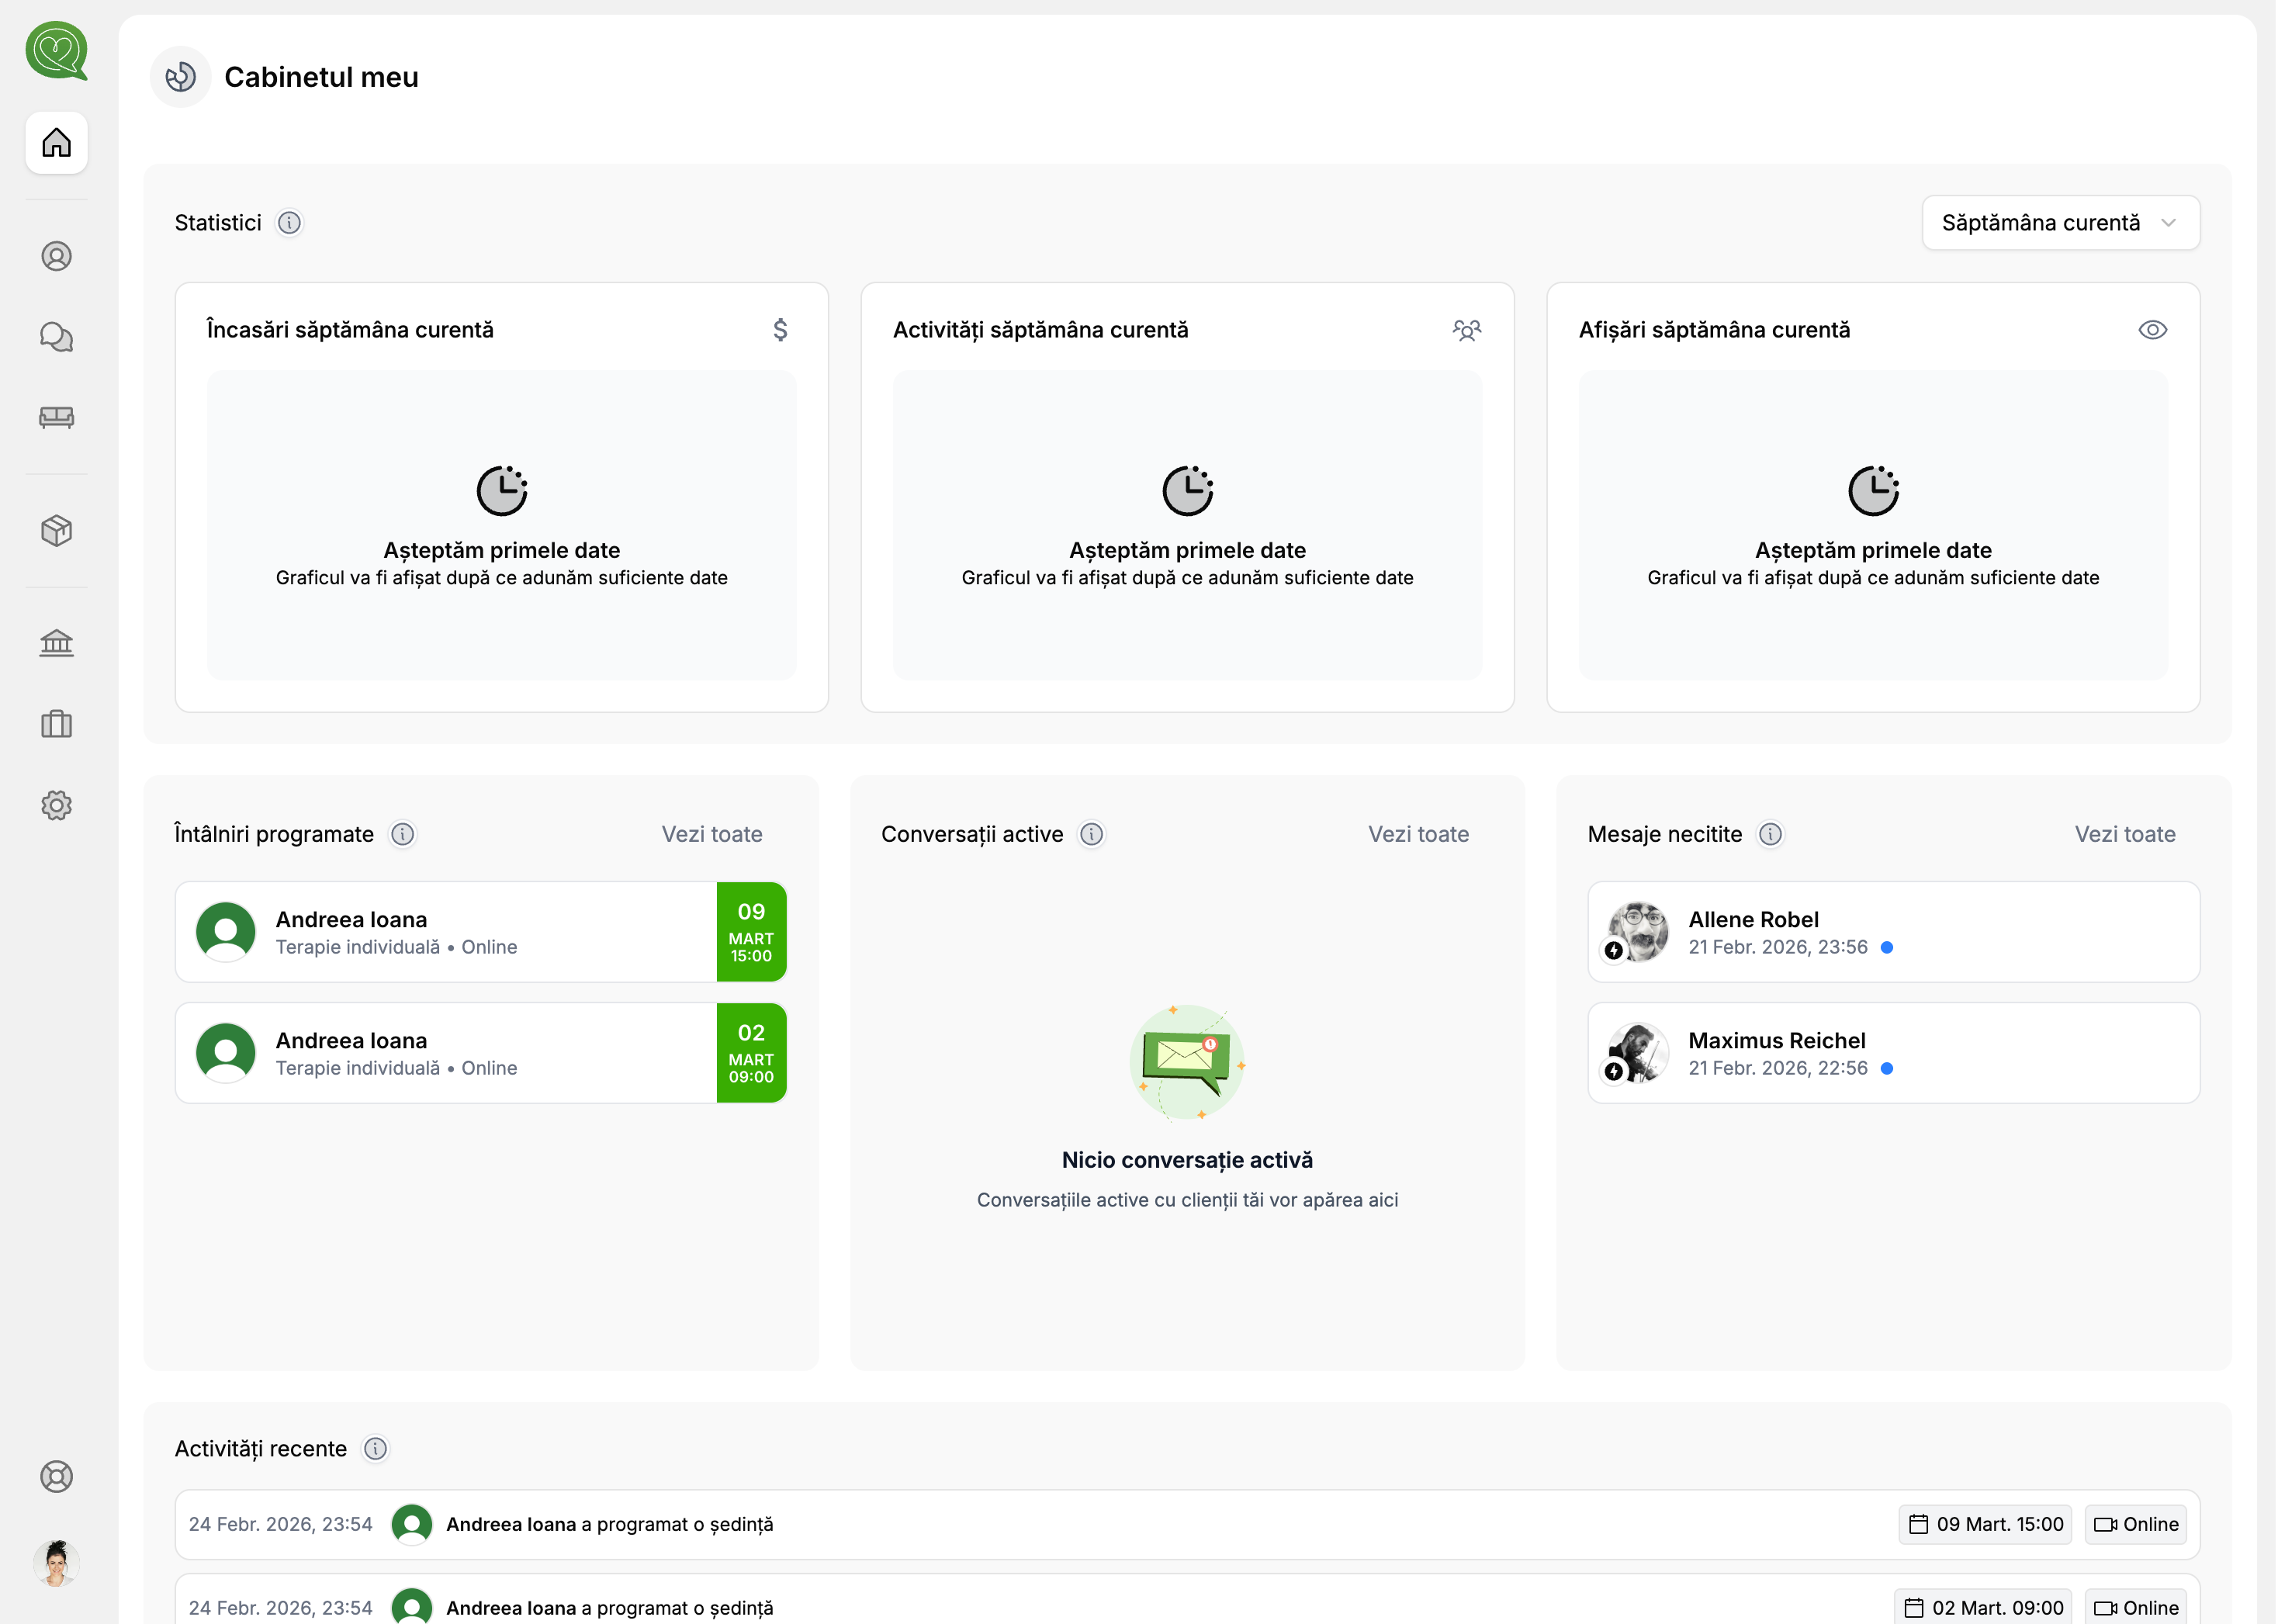Click Vezi toate for Conversații active
The image size is (2278, 1624).
(1418, 834)
